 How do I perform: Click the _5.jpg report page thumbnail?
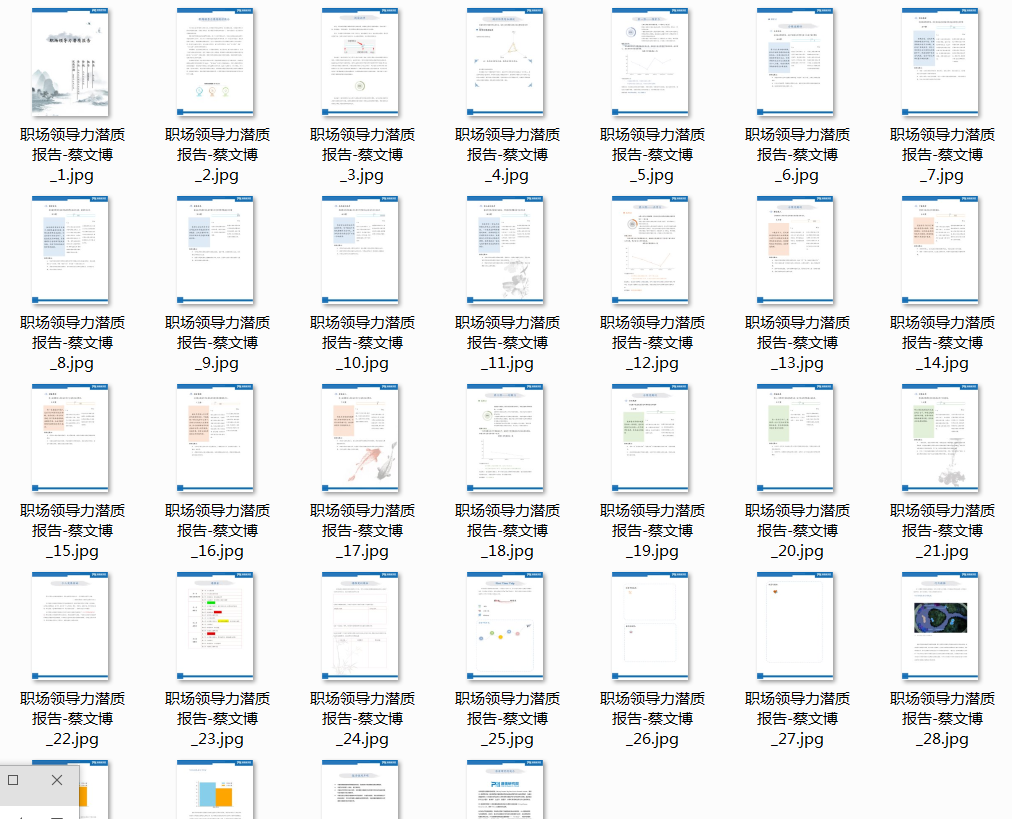pos(651,62)
